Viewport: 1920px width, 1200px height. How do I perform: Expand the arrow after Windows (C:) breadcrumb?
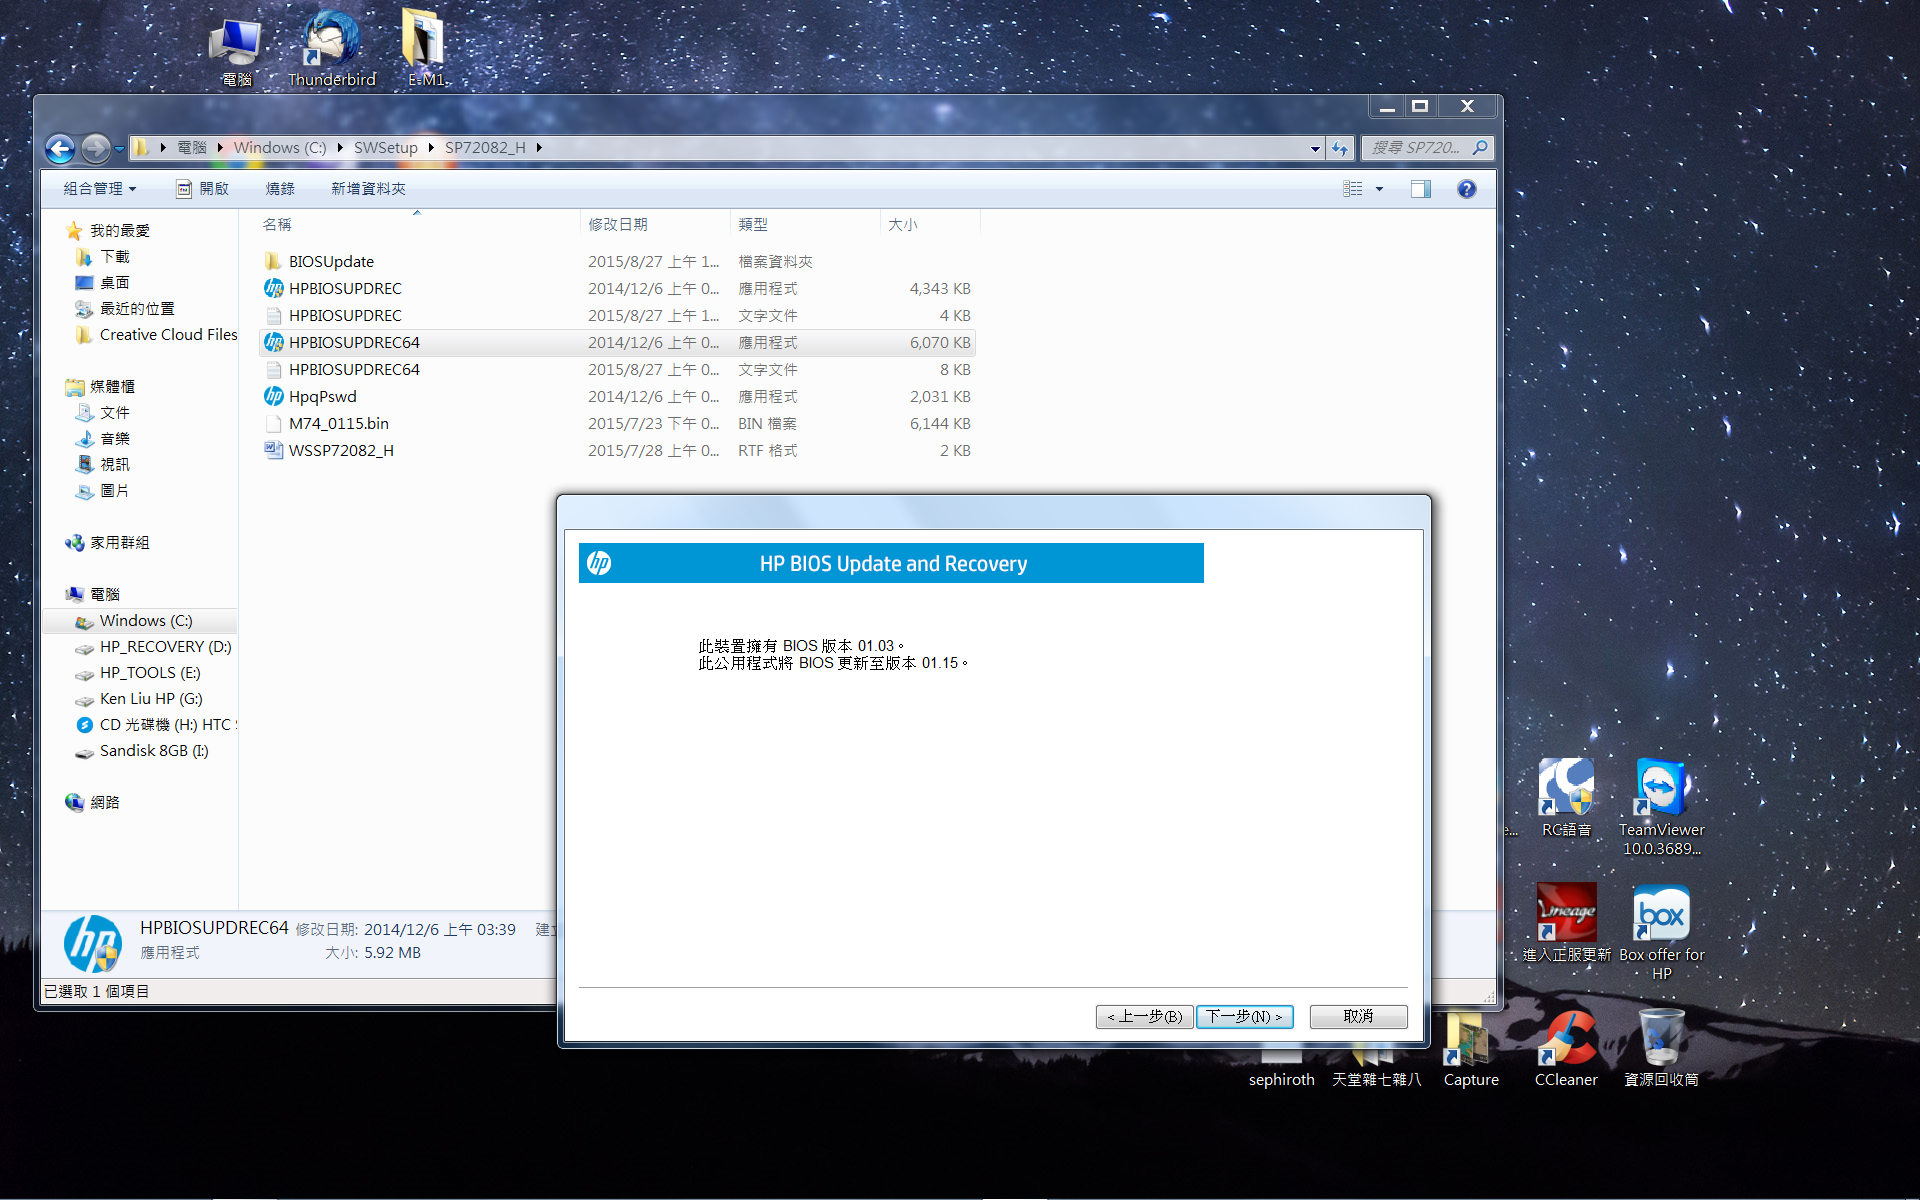(340, 148)
